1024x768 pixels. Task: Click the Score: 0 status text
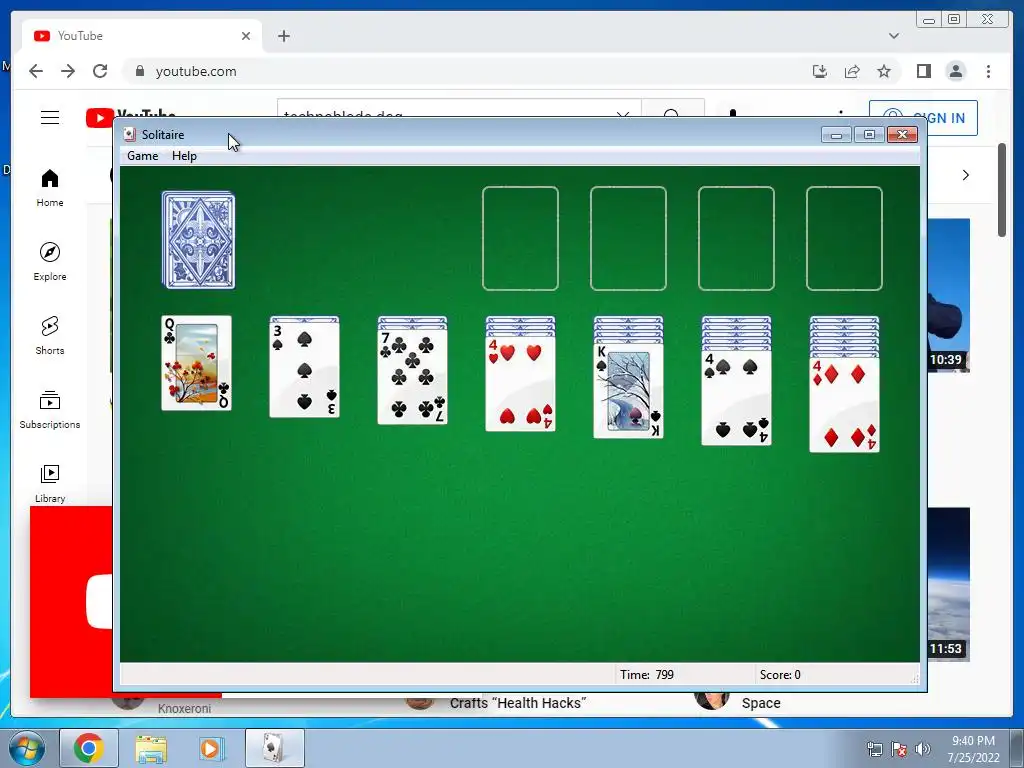click(x=780, y=675)
